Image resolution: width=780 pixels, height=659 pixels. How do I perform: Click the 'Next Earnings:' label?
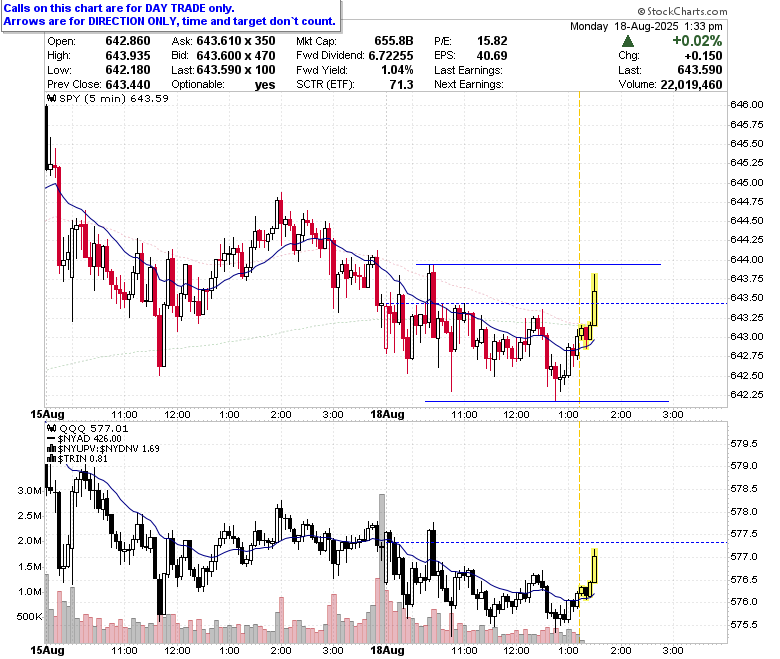(x=469, y=84)
